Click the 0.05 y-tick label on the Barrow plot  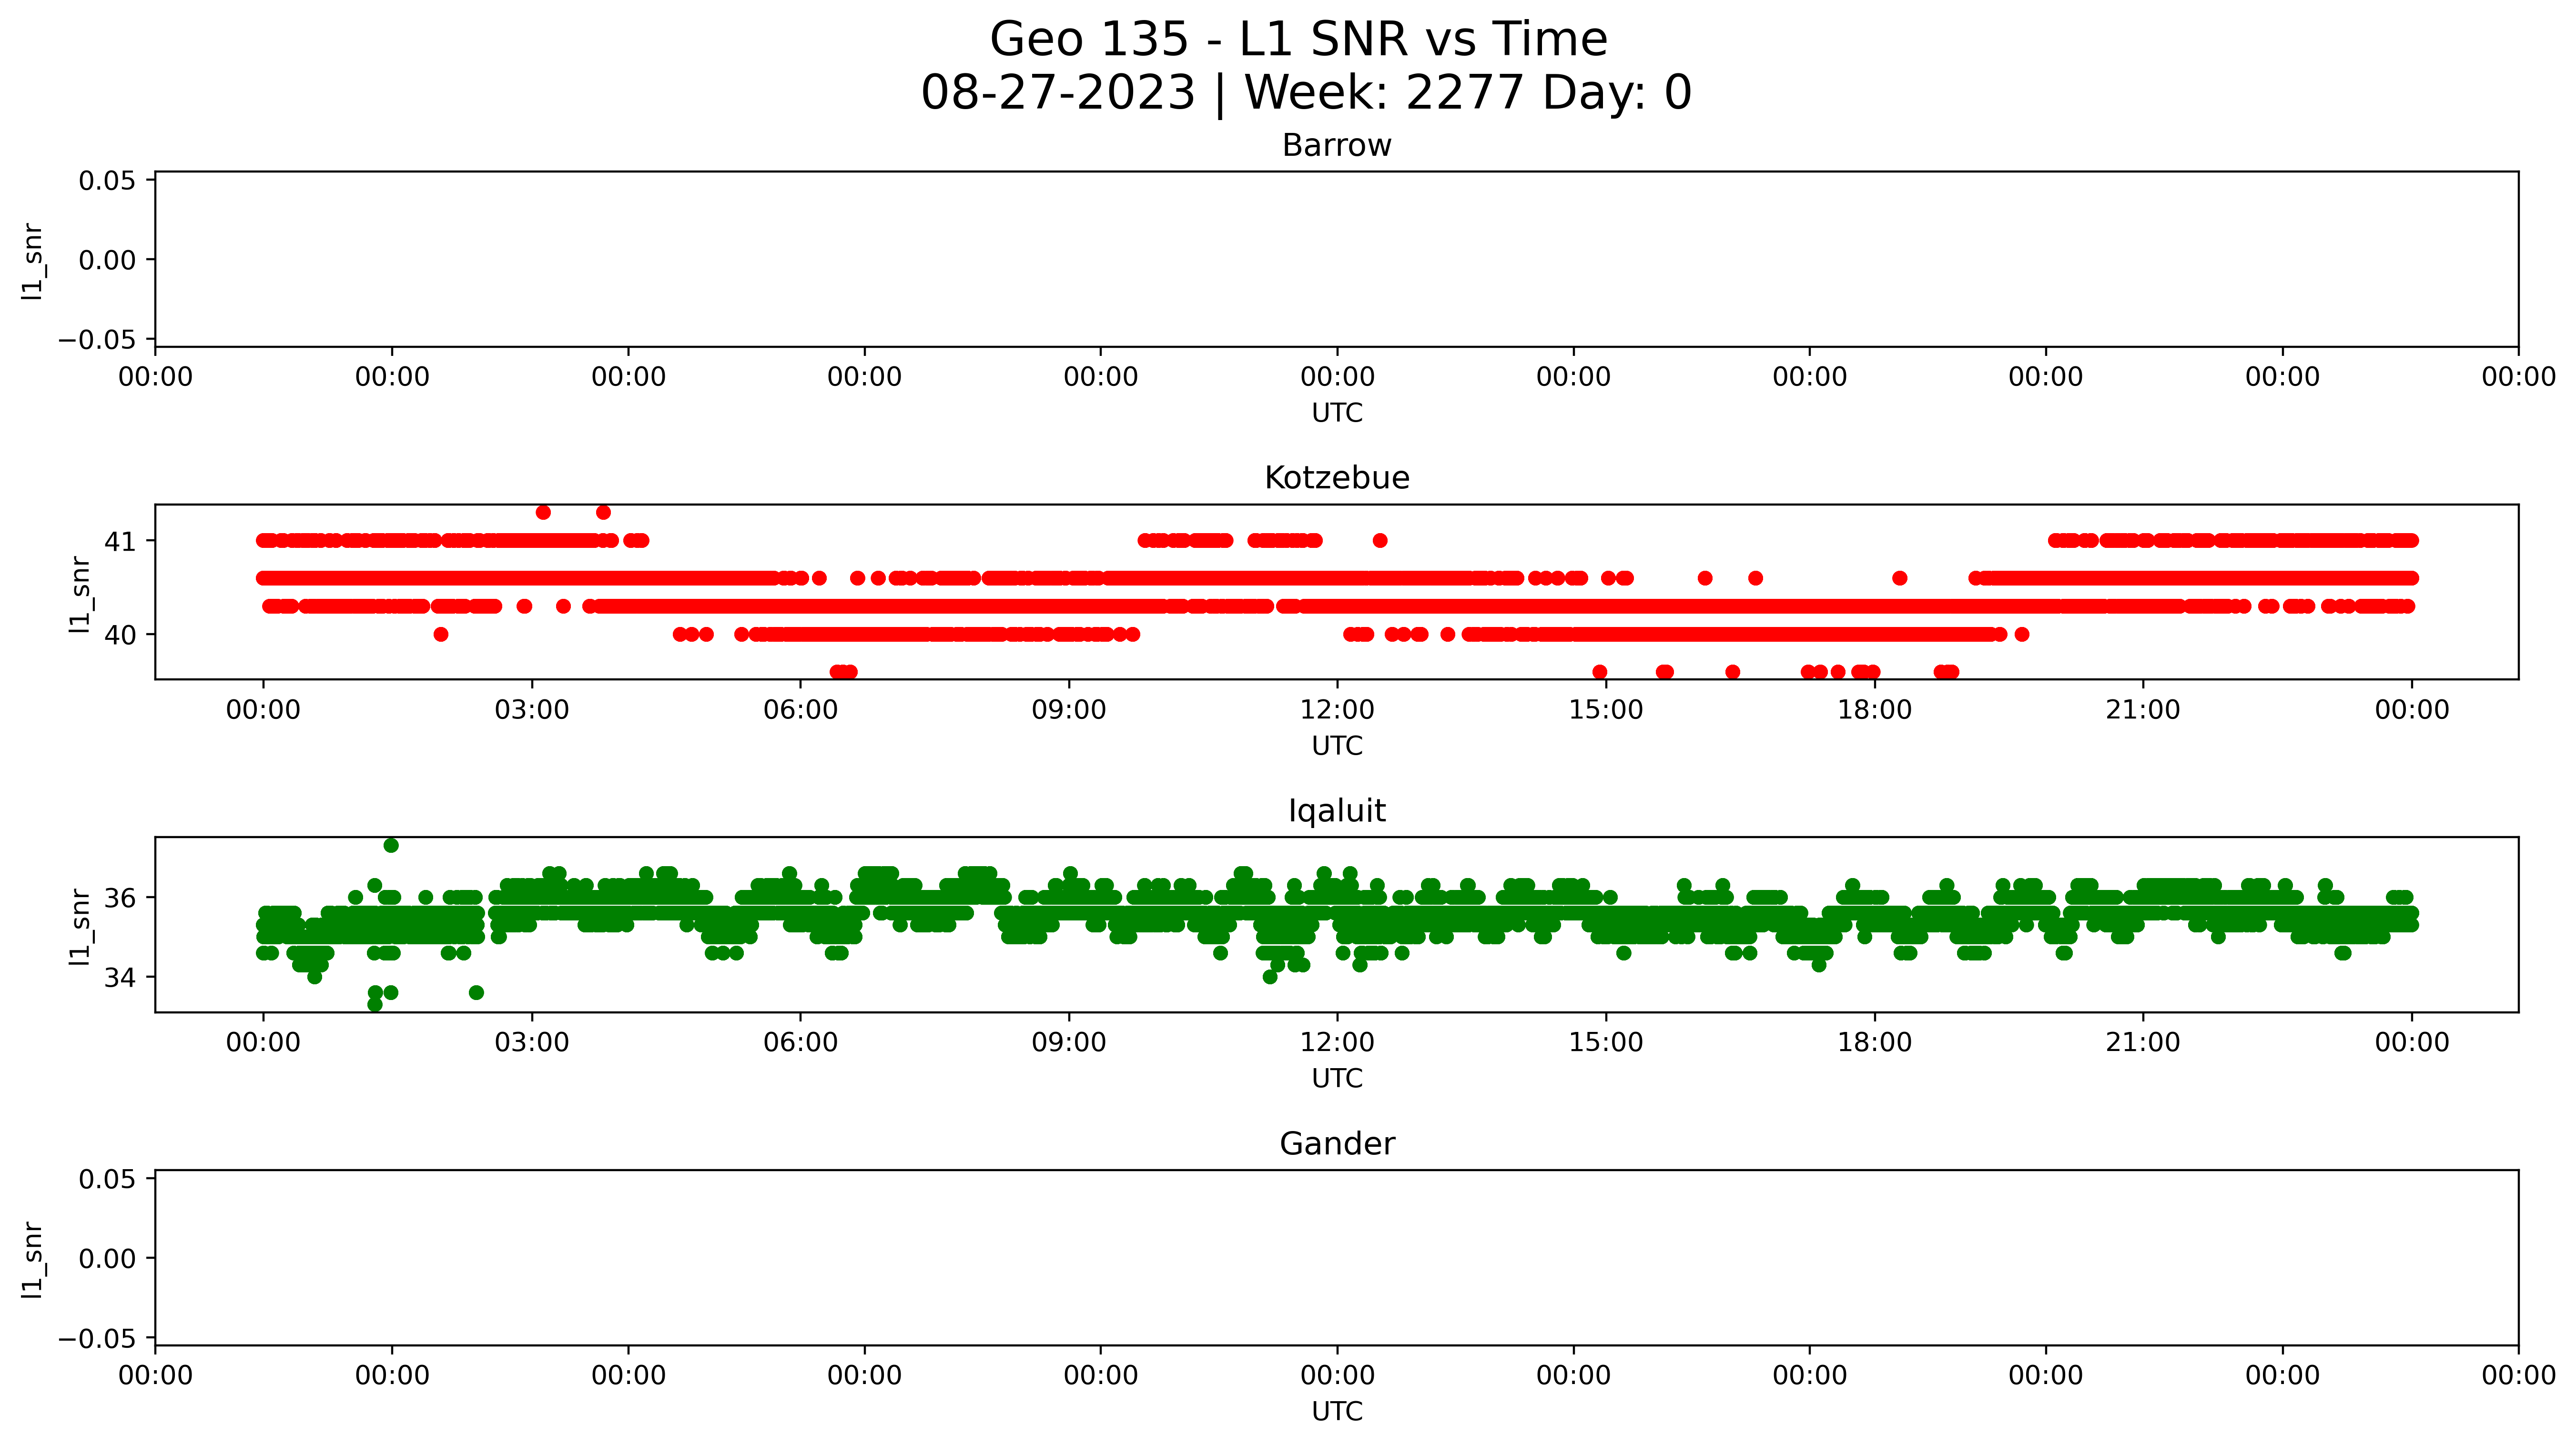click(x=107, y=181)
